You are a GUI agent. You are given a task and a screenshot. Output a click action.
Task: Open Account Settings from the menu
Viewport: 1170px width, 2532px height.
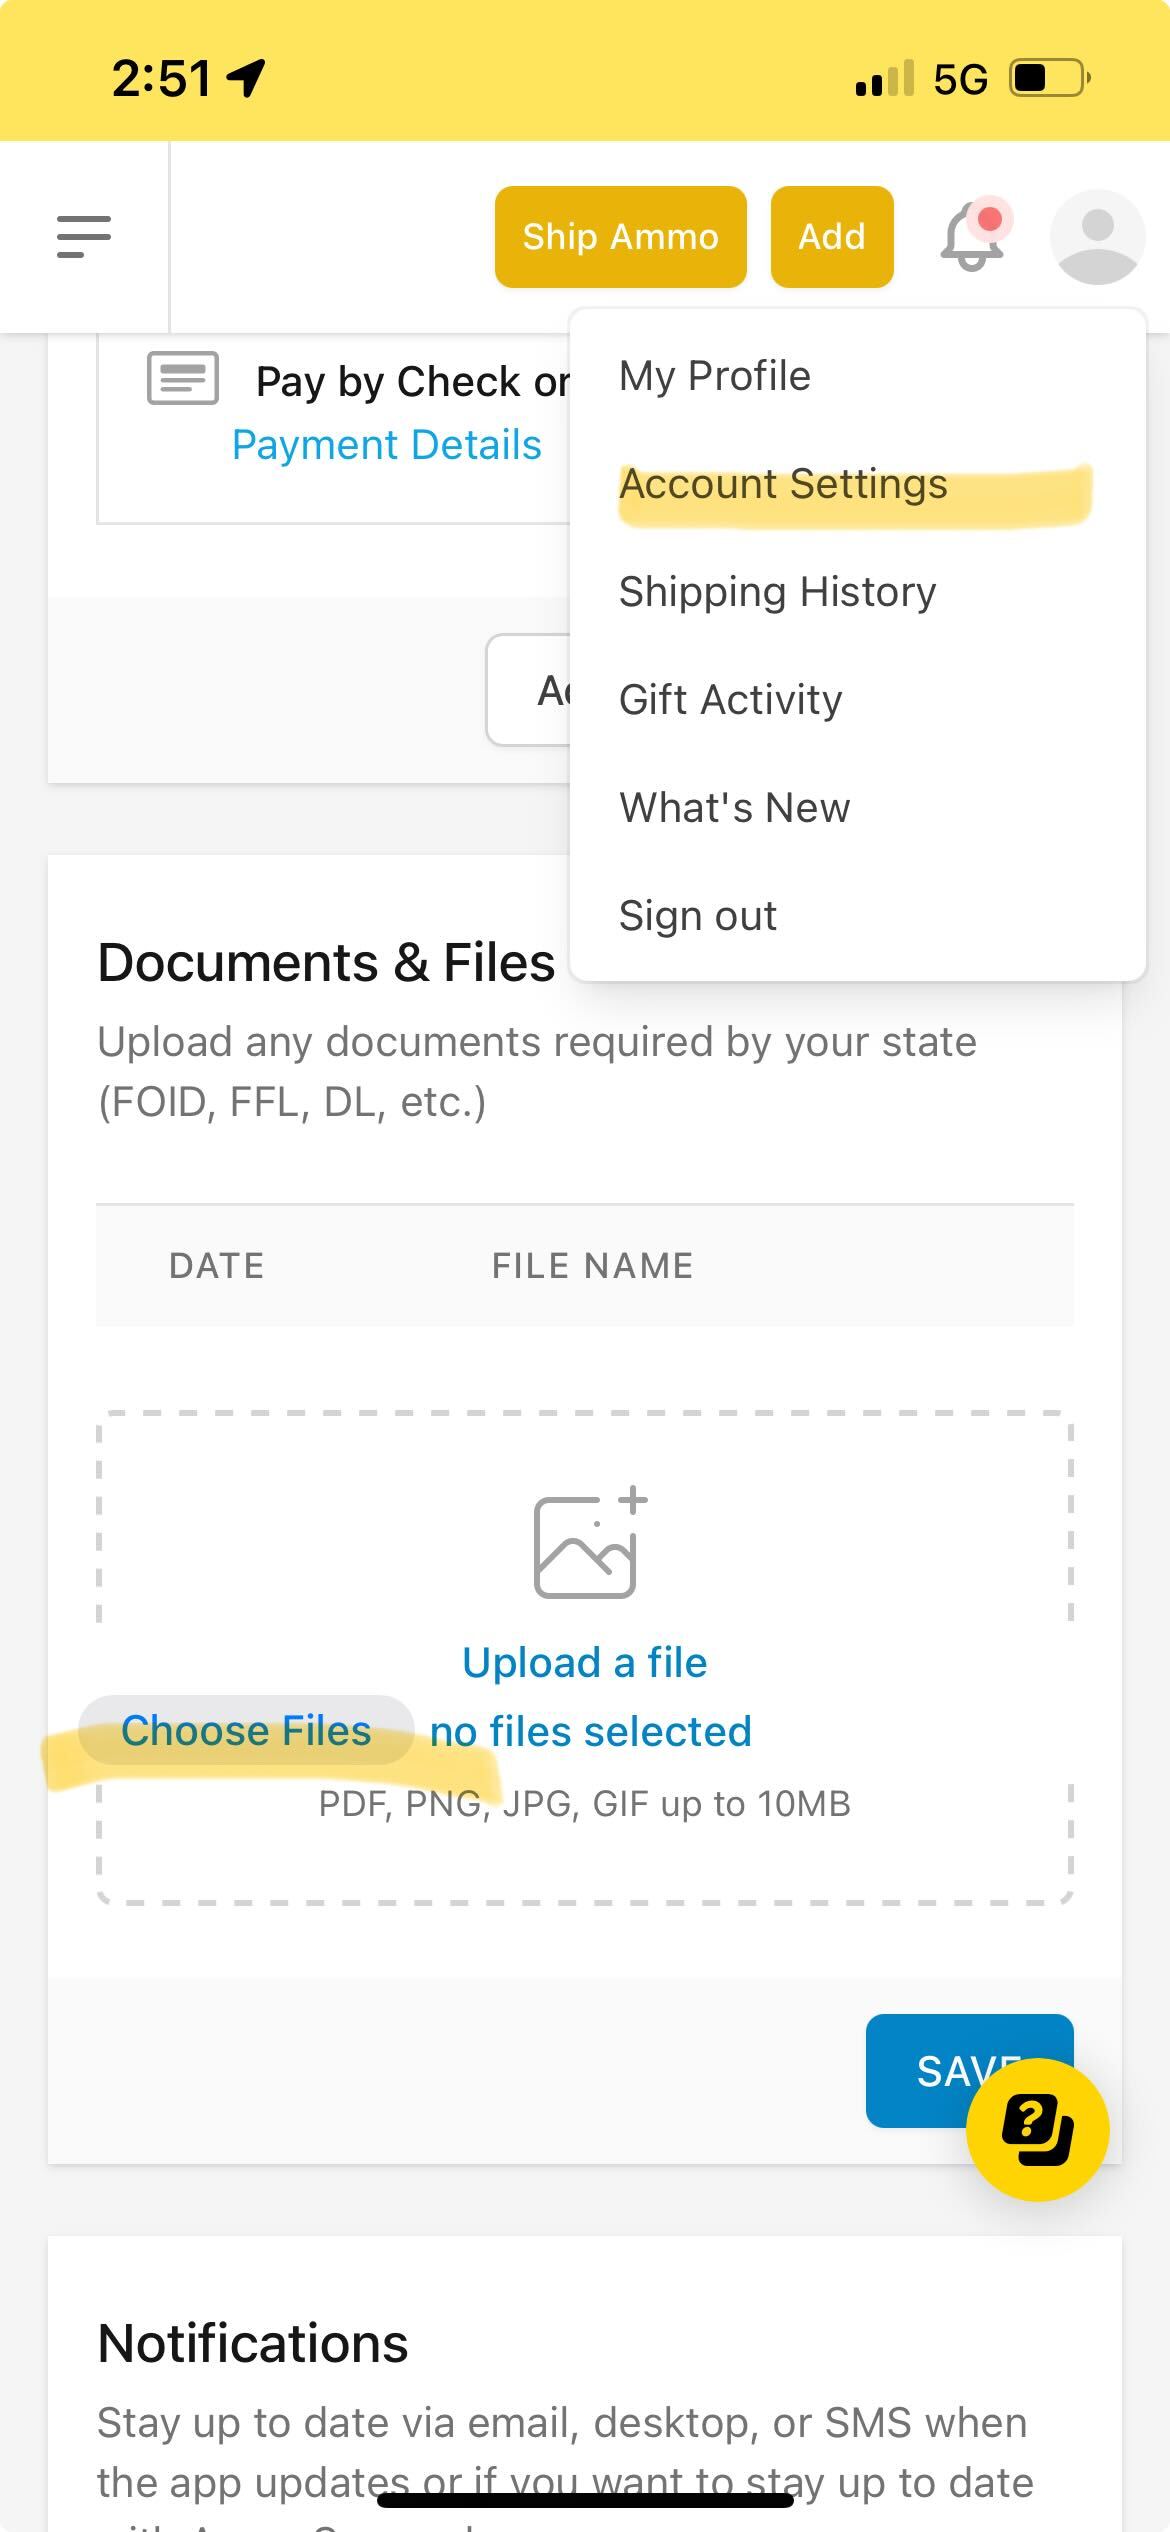(783, 484)
